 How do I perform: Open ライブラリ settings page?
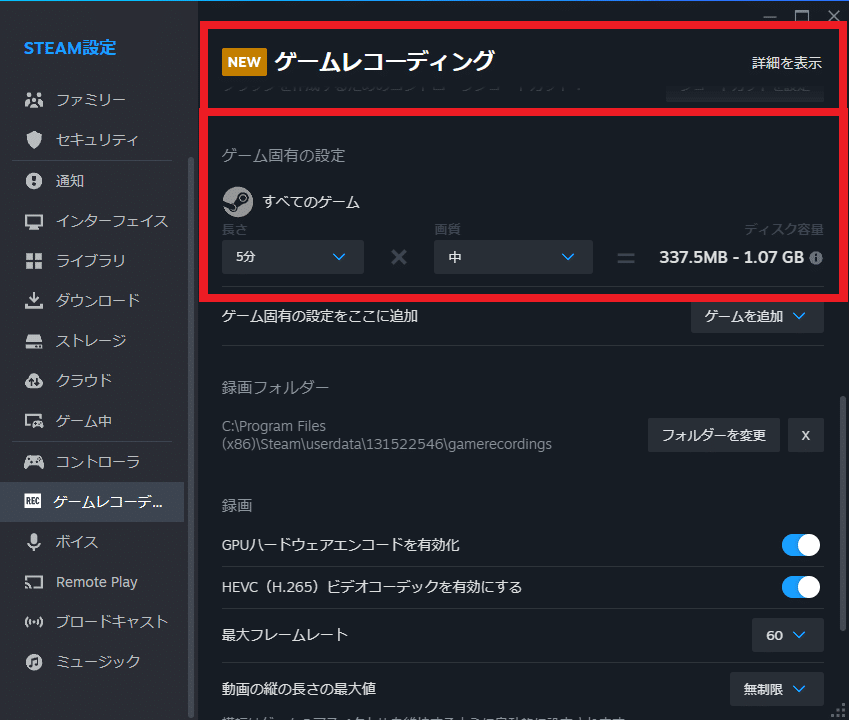[92, 261]
